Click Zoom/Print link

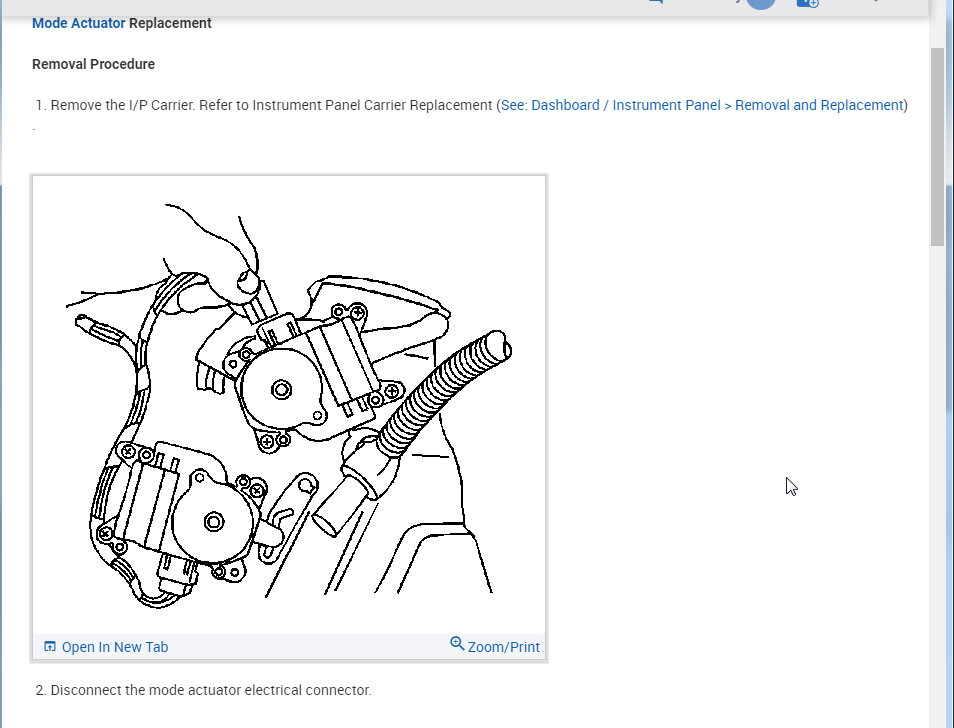coord(503,647)
